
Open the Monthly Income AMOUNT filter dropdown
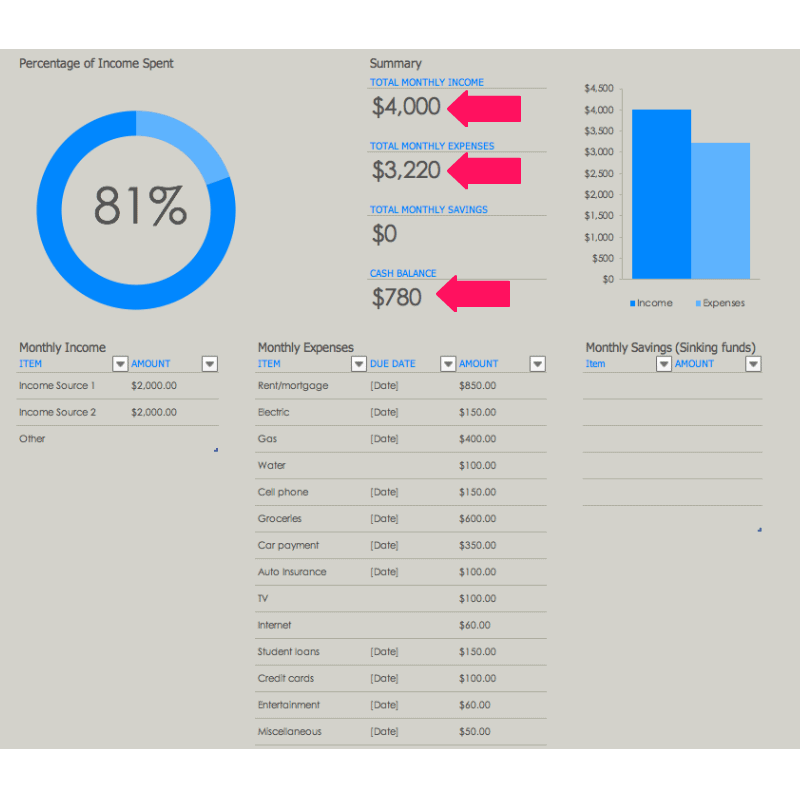(210, 364)
